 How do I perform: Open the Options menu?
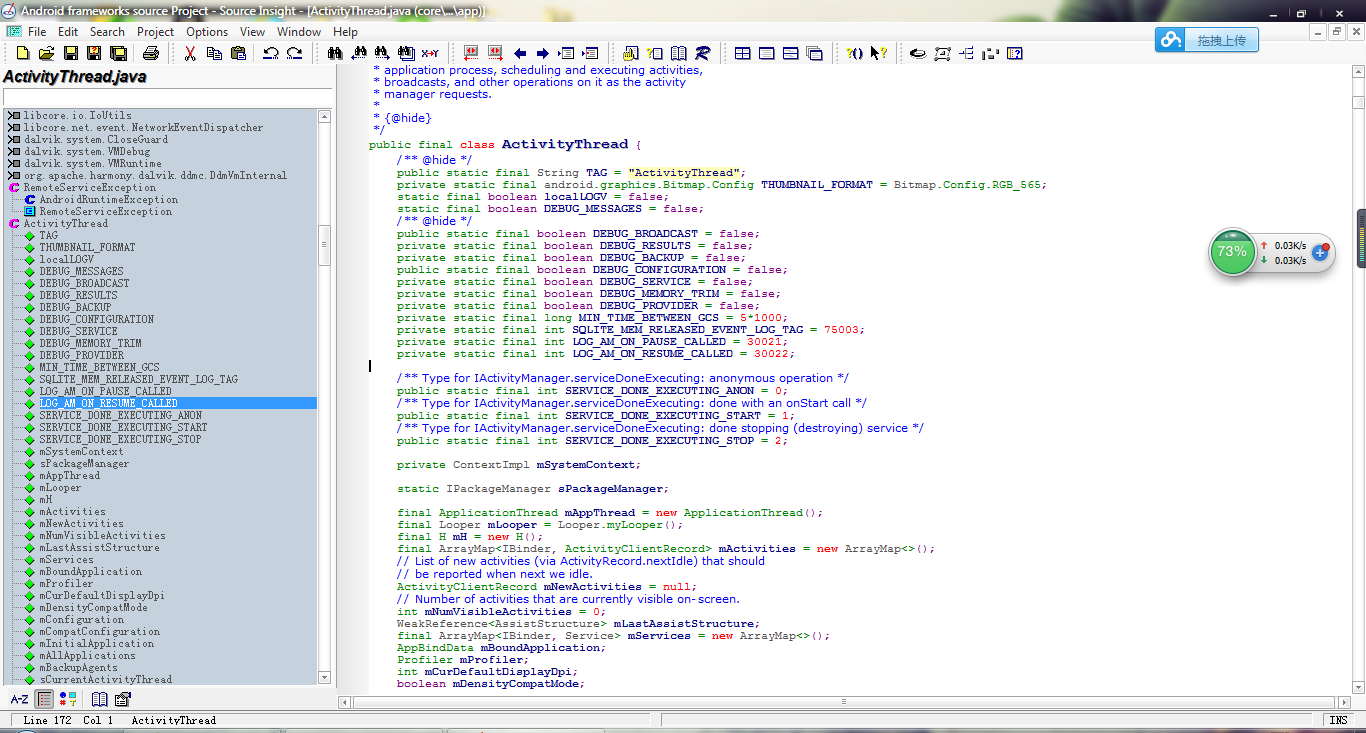(207, 31)
